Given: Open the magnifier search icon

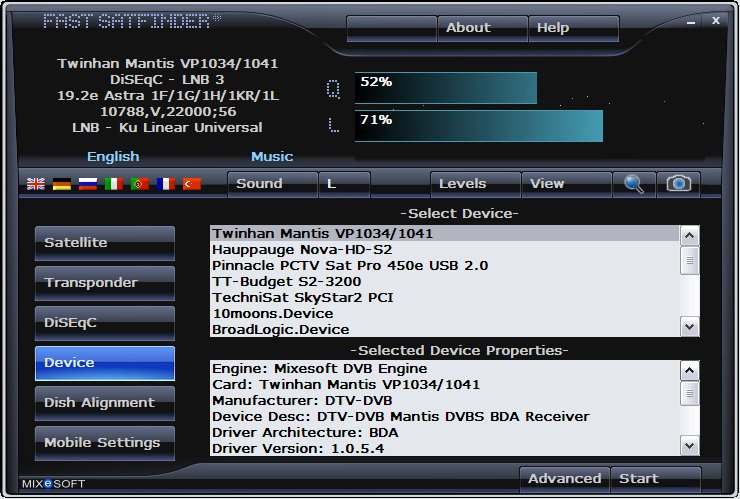Looking at the screenshot, I should coord(634,184).
